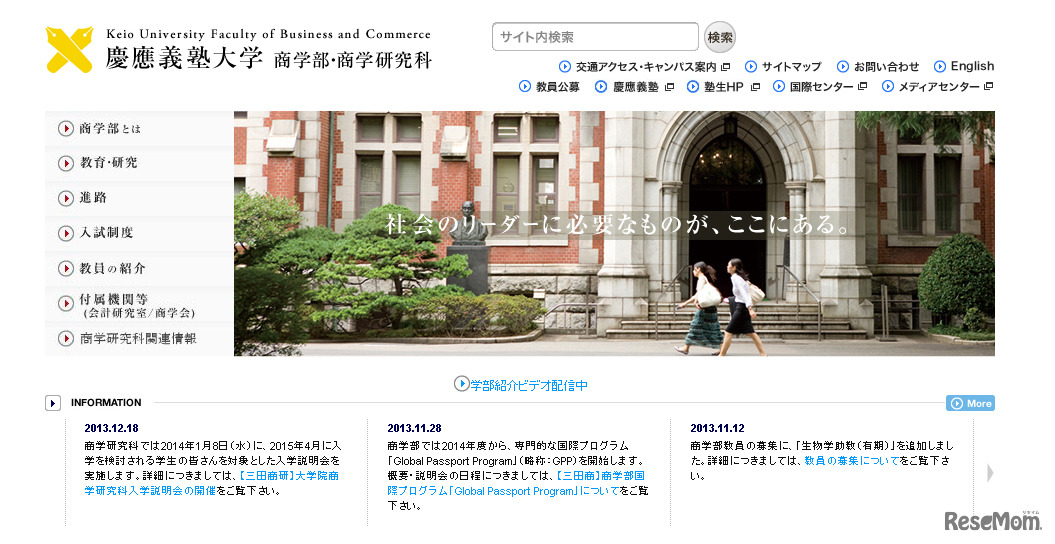Click the 2013.11.12 news date
The width and height of the screenshot is (1055, 544).
pyautogui.click(x=717, y=428)
